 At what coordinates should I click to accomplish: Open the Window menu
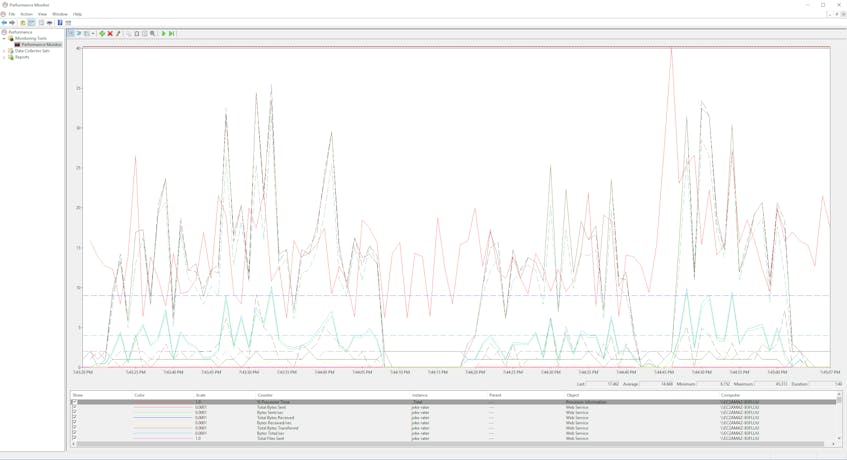[x=59, y=14]
